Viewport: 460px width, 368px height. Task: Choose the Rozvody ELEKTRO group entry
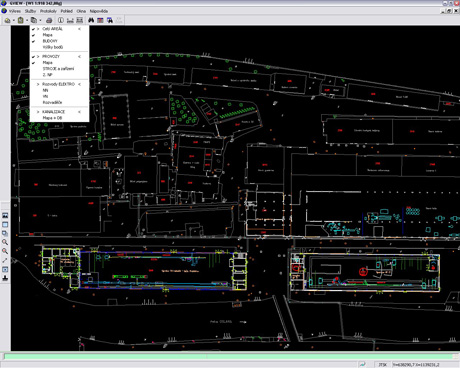coord(58,84)
